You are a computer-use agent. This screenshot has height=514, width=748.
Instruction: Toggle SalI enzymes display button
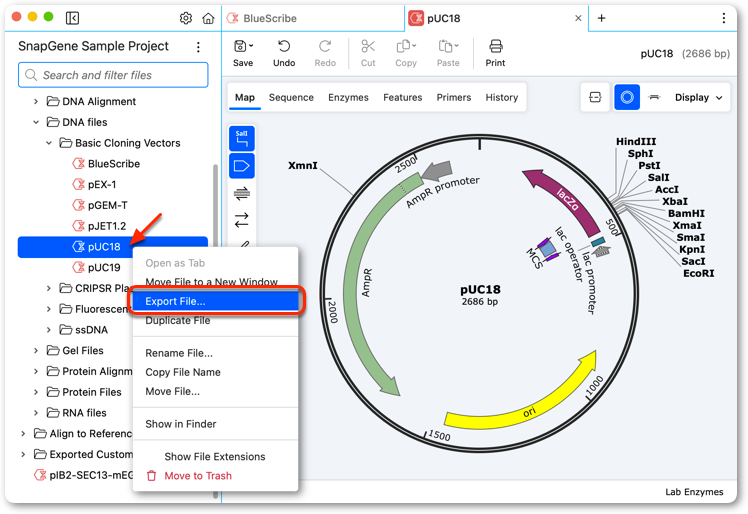coord(242,138)
